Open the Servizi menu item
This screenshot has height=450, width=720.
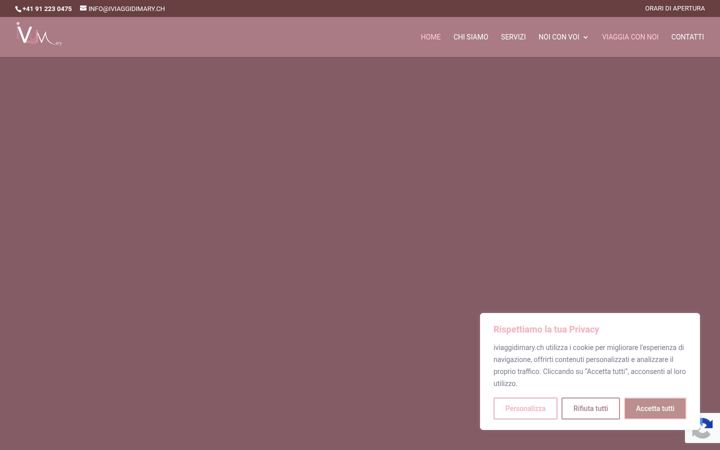pyautogui.click(x=513, y=37)
